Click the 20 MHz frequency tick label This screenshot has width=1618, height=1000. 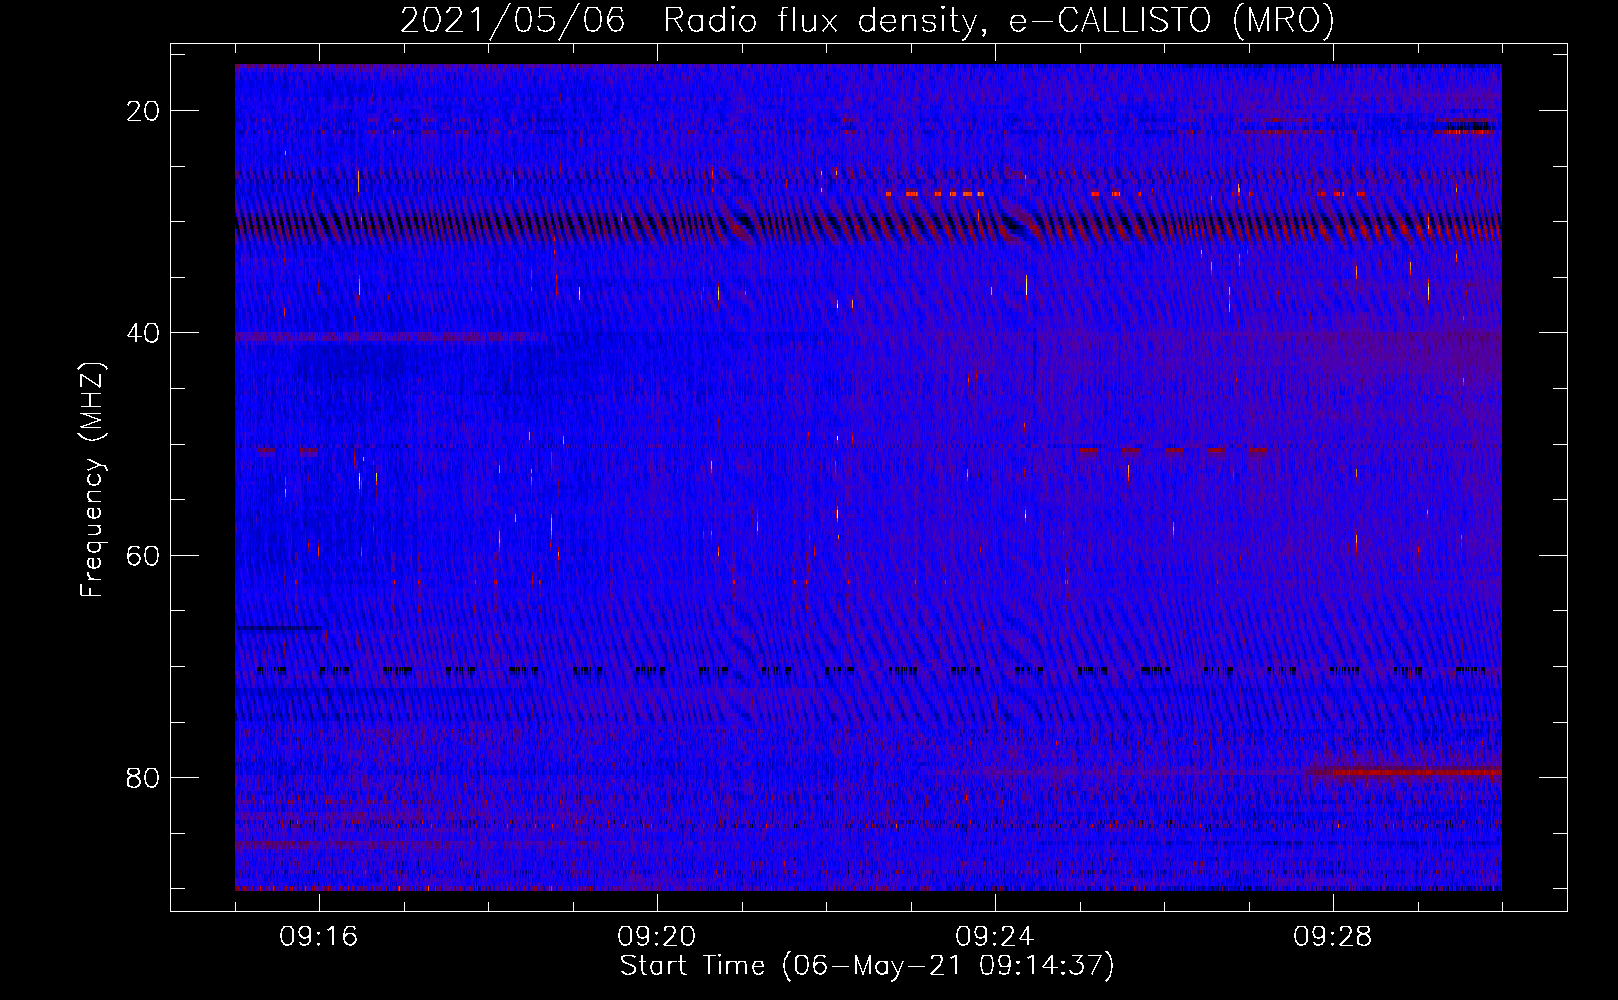click(x=144, y=111)
